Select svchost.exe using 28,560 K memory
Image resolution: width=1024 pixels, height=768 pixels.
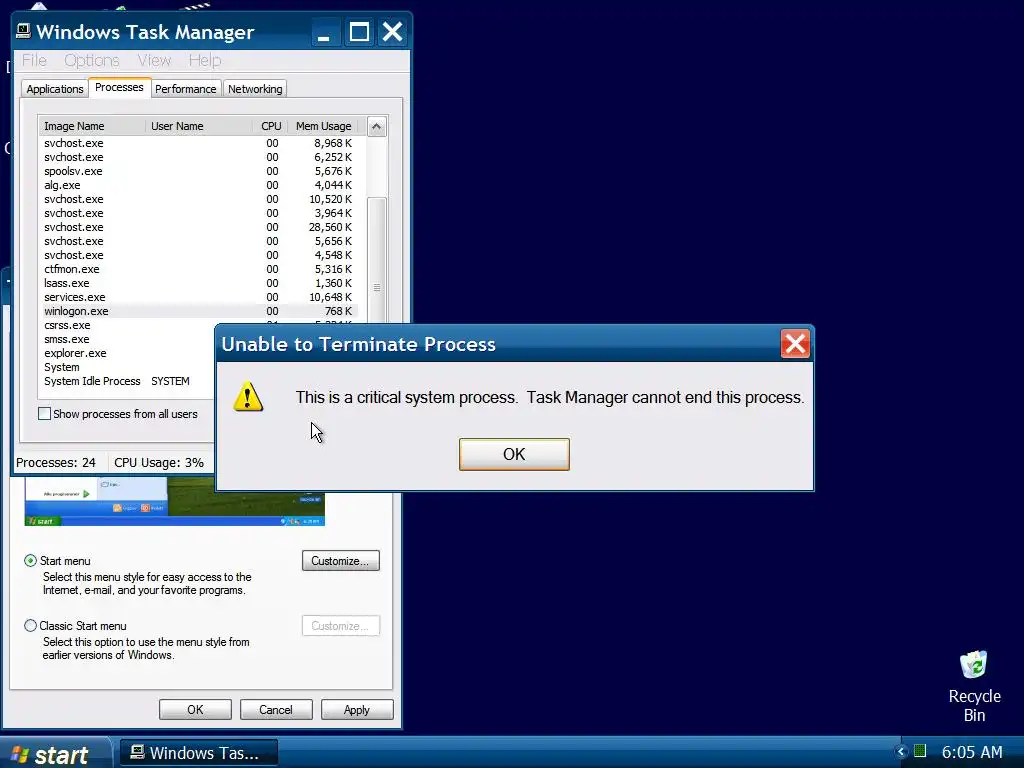tap(199, 227)
